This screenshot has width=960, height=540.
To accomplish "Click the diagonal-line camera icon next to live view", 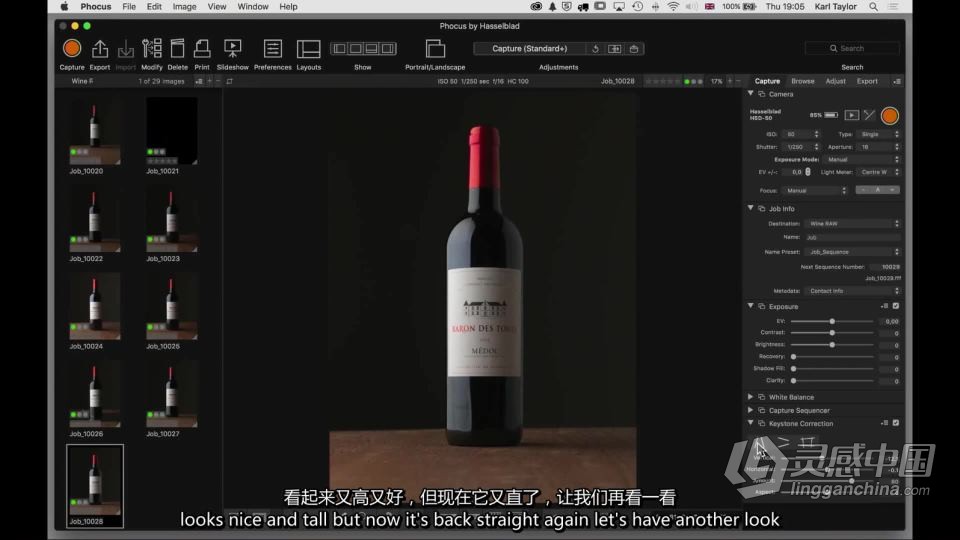I will [x=869, y=115].
